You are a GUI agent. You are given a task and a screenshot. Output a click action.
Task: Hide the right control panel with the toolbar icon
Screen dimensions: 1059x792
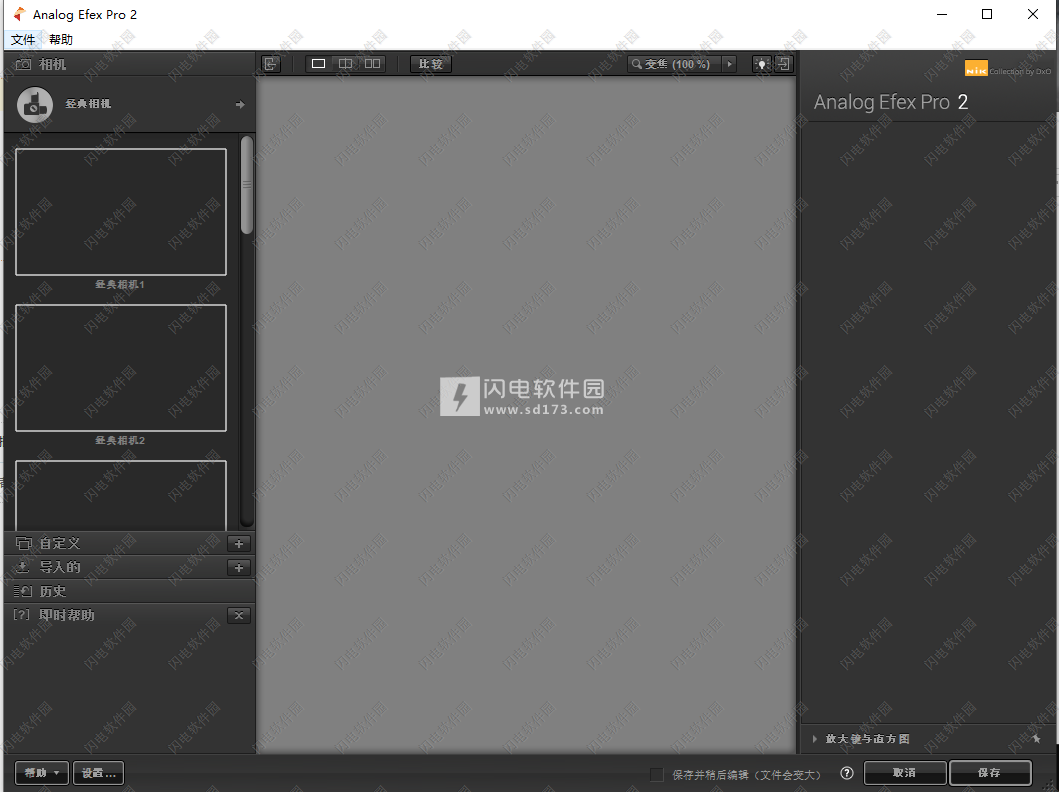click(783, 64)
